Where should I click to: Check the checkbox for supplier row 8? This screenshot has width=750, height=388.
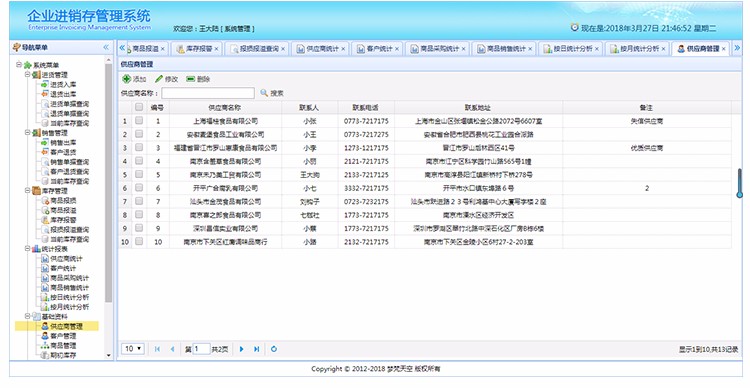click(139, 215)
